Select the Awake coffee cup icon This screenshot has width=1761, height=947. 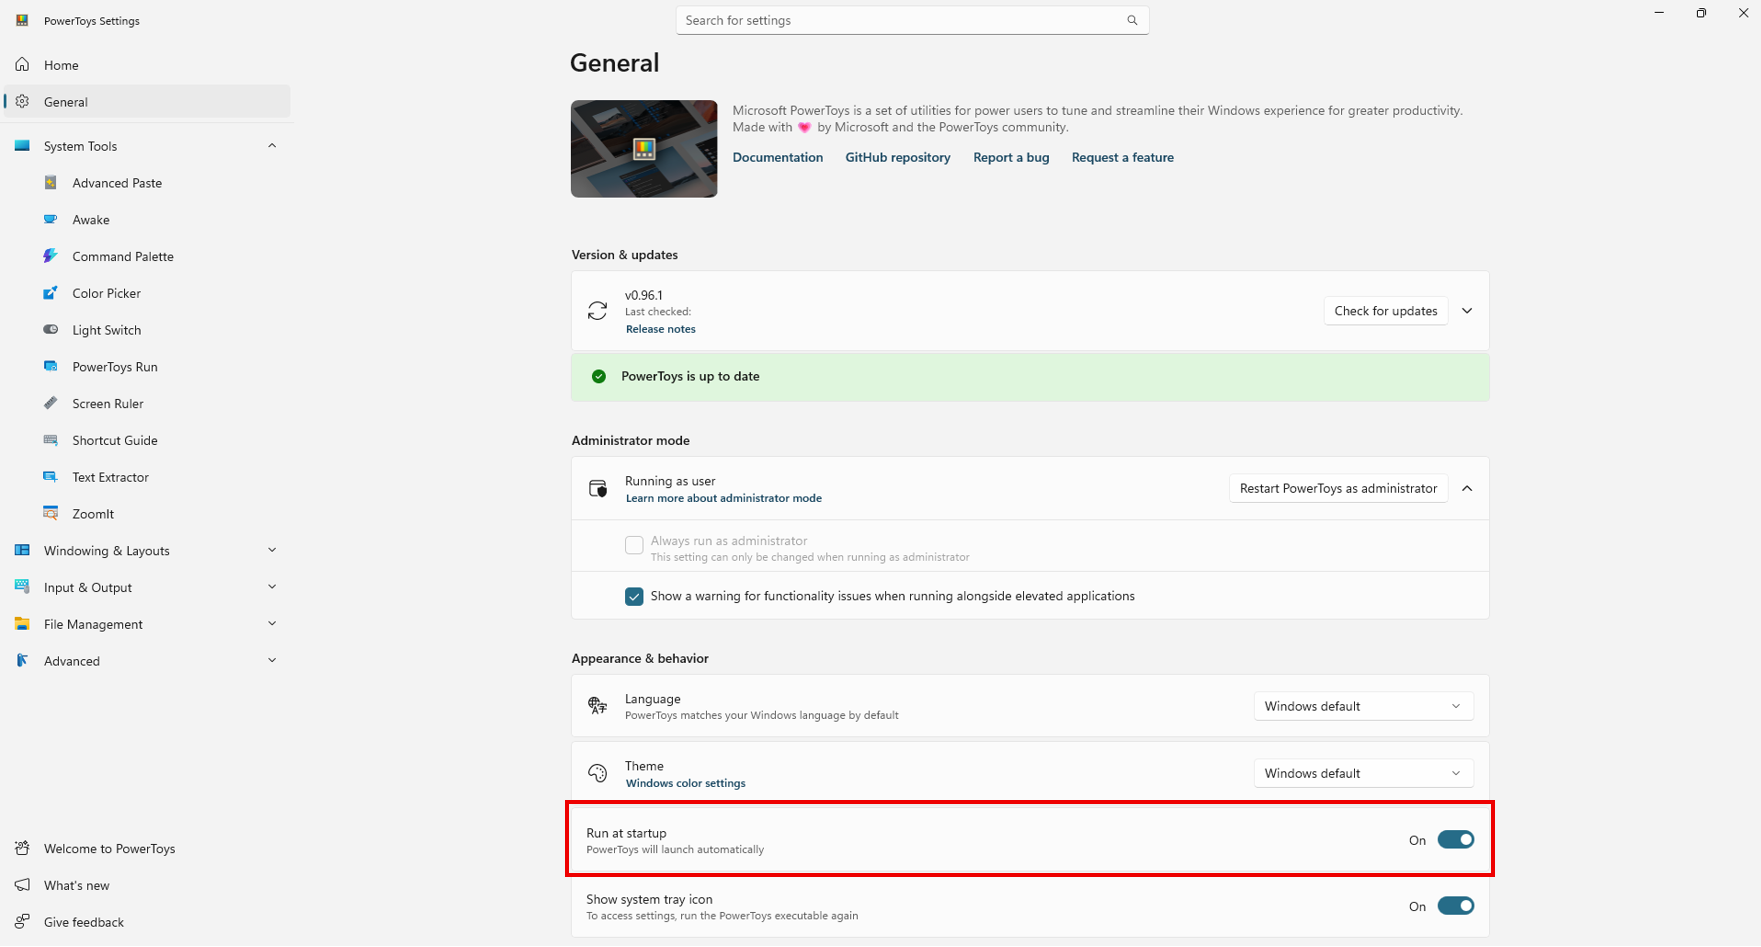[51, 220]
